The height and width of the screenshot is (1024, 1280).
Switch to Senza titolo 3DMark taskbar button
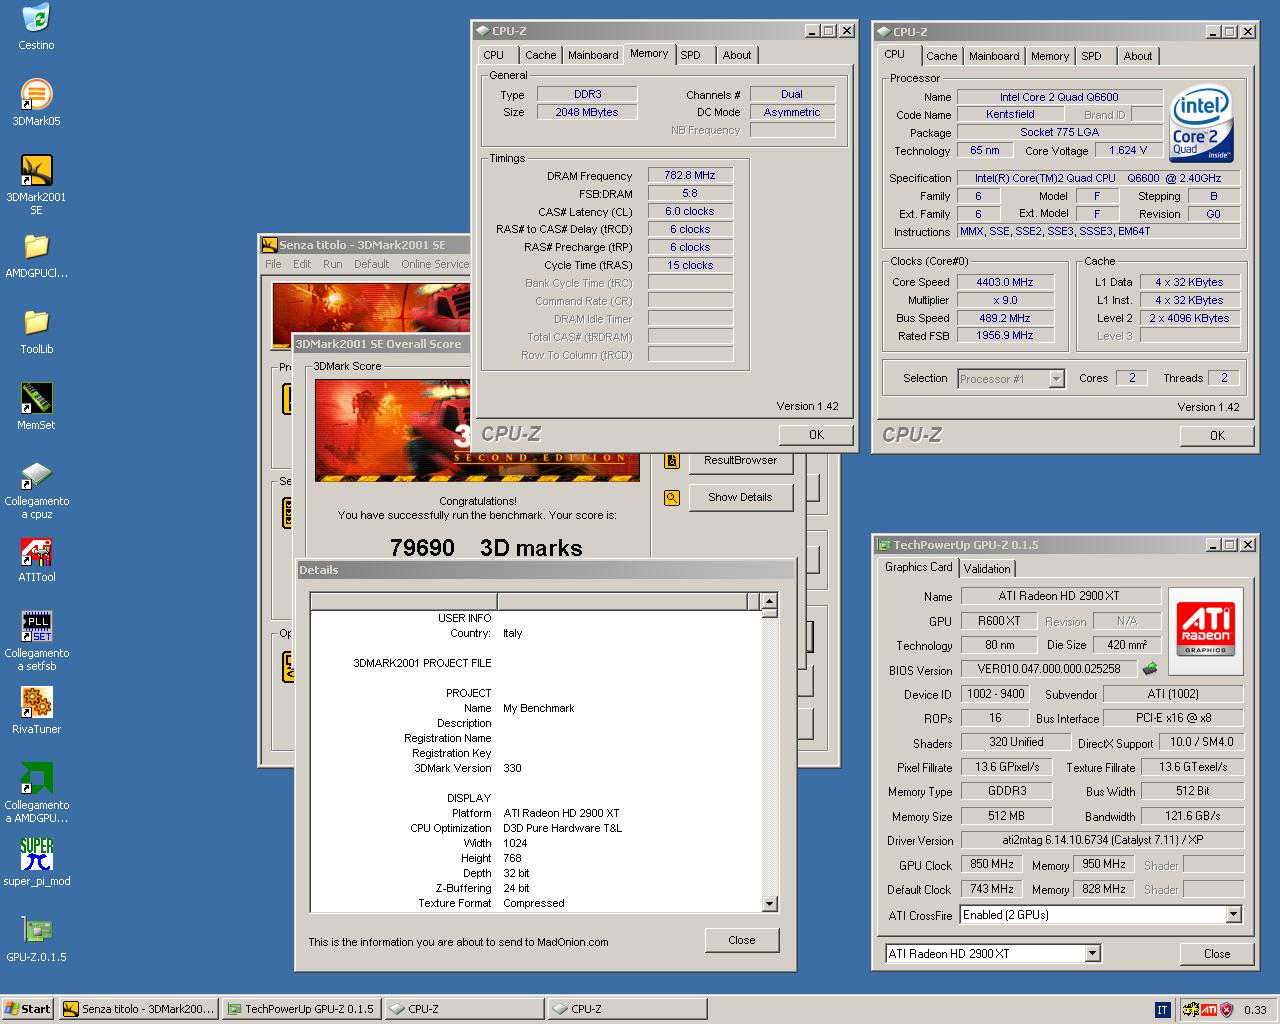[x=139, y=1009]
